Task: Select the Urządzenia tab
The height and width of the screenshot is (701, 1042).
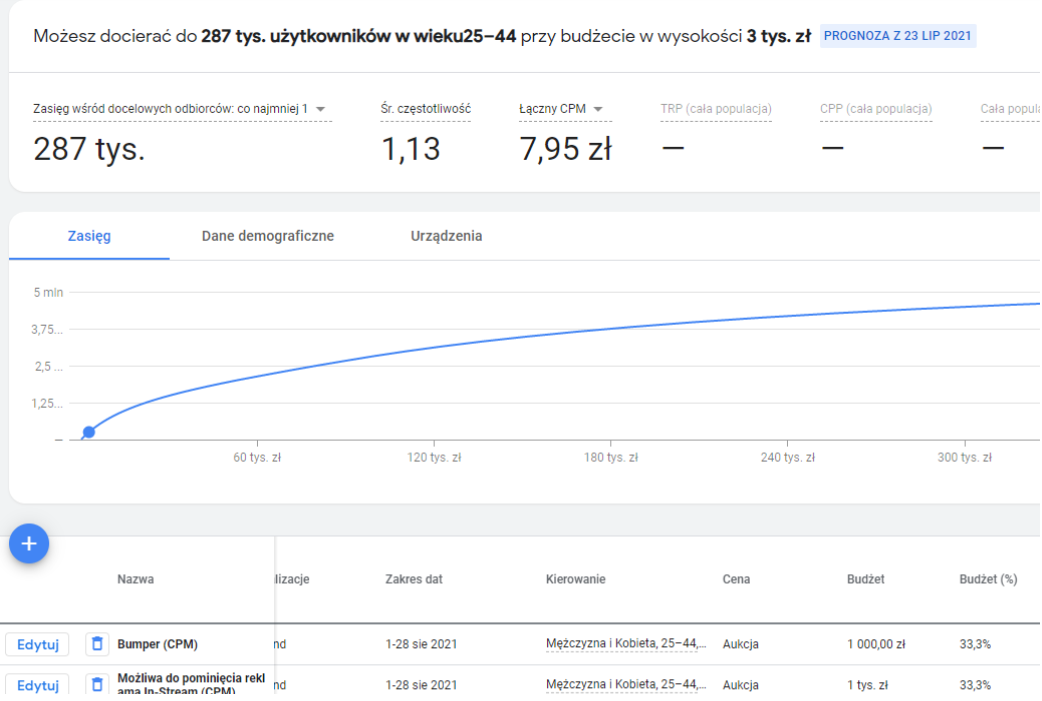Action: pyautogui.click(x=446, y=236)
